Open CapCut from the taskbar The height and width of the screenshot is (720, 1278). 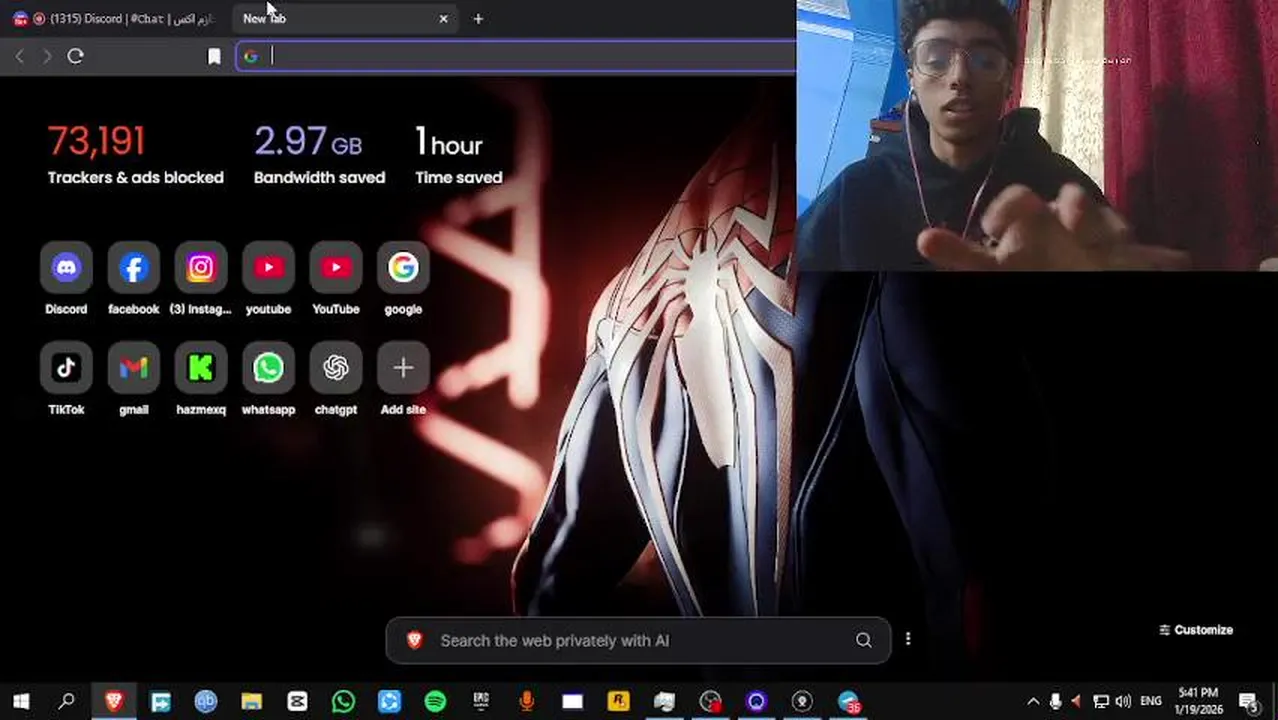(297, 702)
